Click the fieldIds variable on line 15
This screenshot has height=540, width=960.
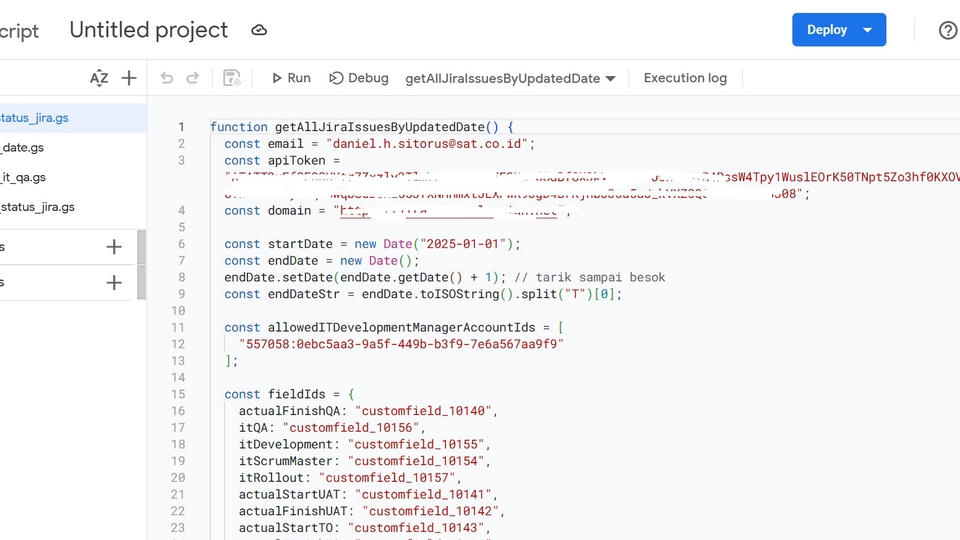296,394
